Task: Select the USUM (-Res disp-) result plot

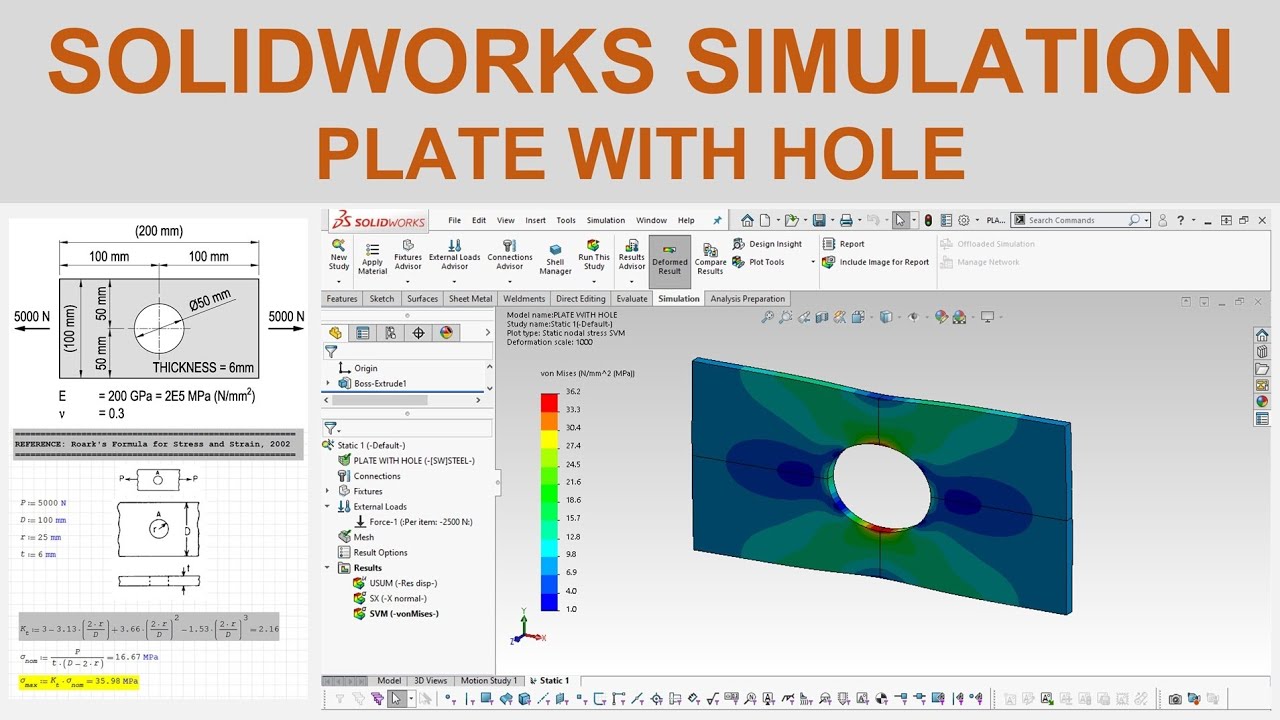Action: pos(395,583)
